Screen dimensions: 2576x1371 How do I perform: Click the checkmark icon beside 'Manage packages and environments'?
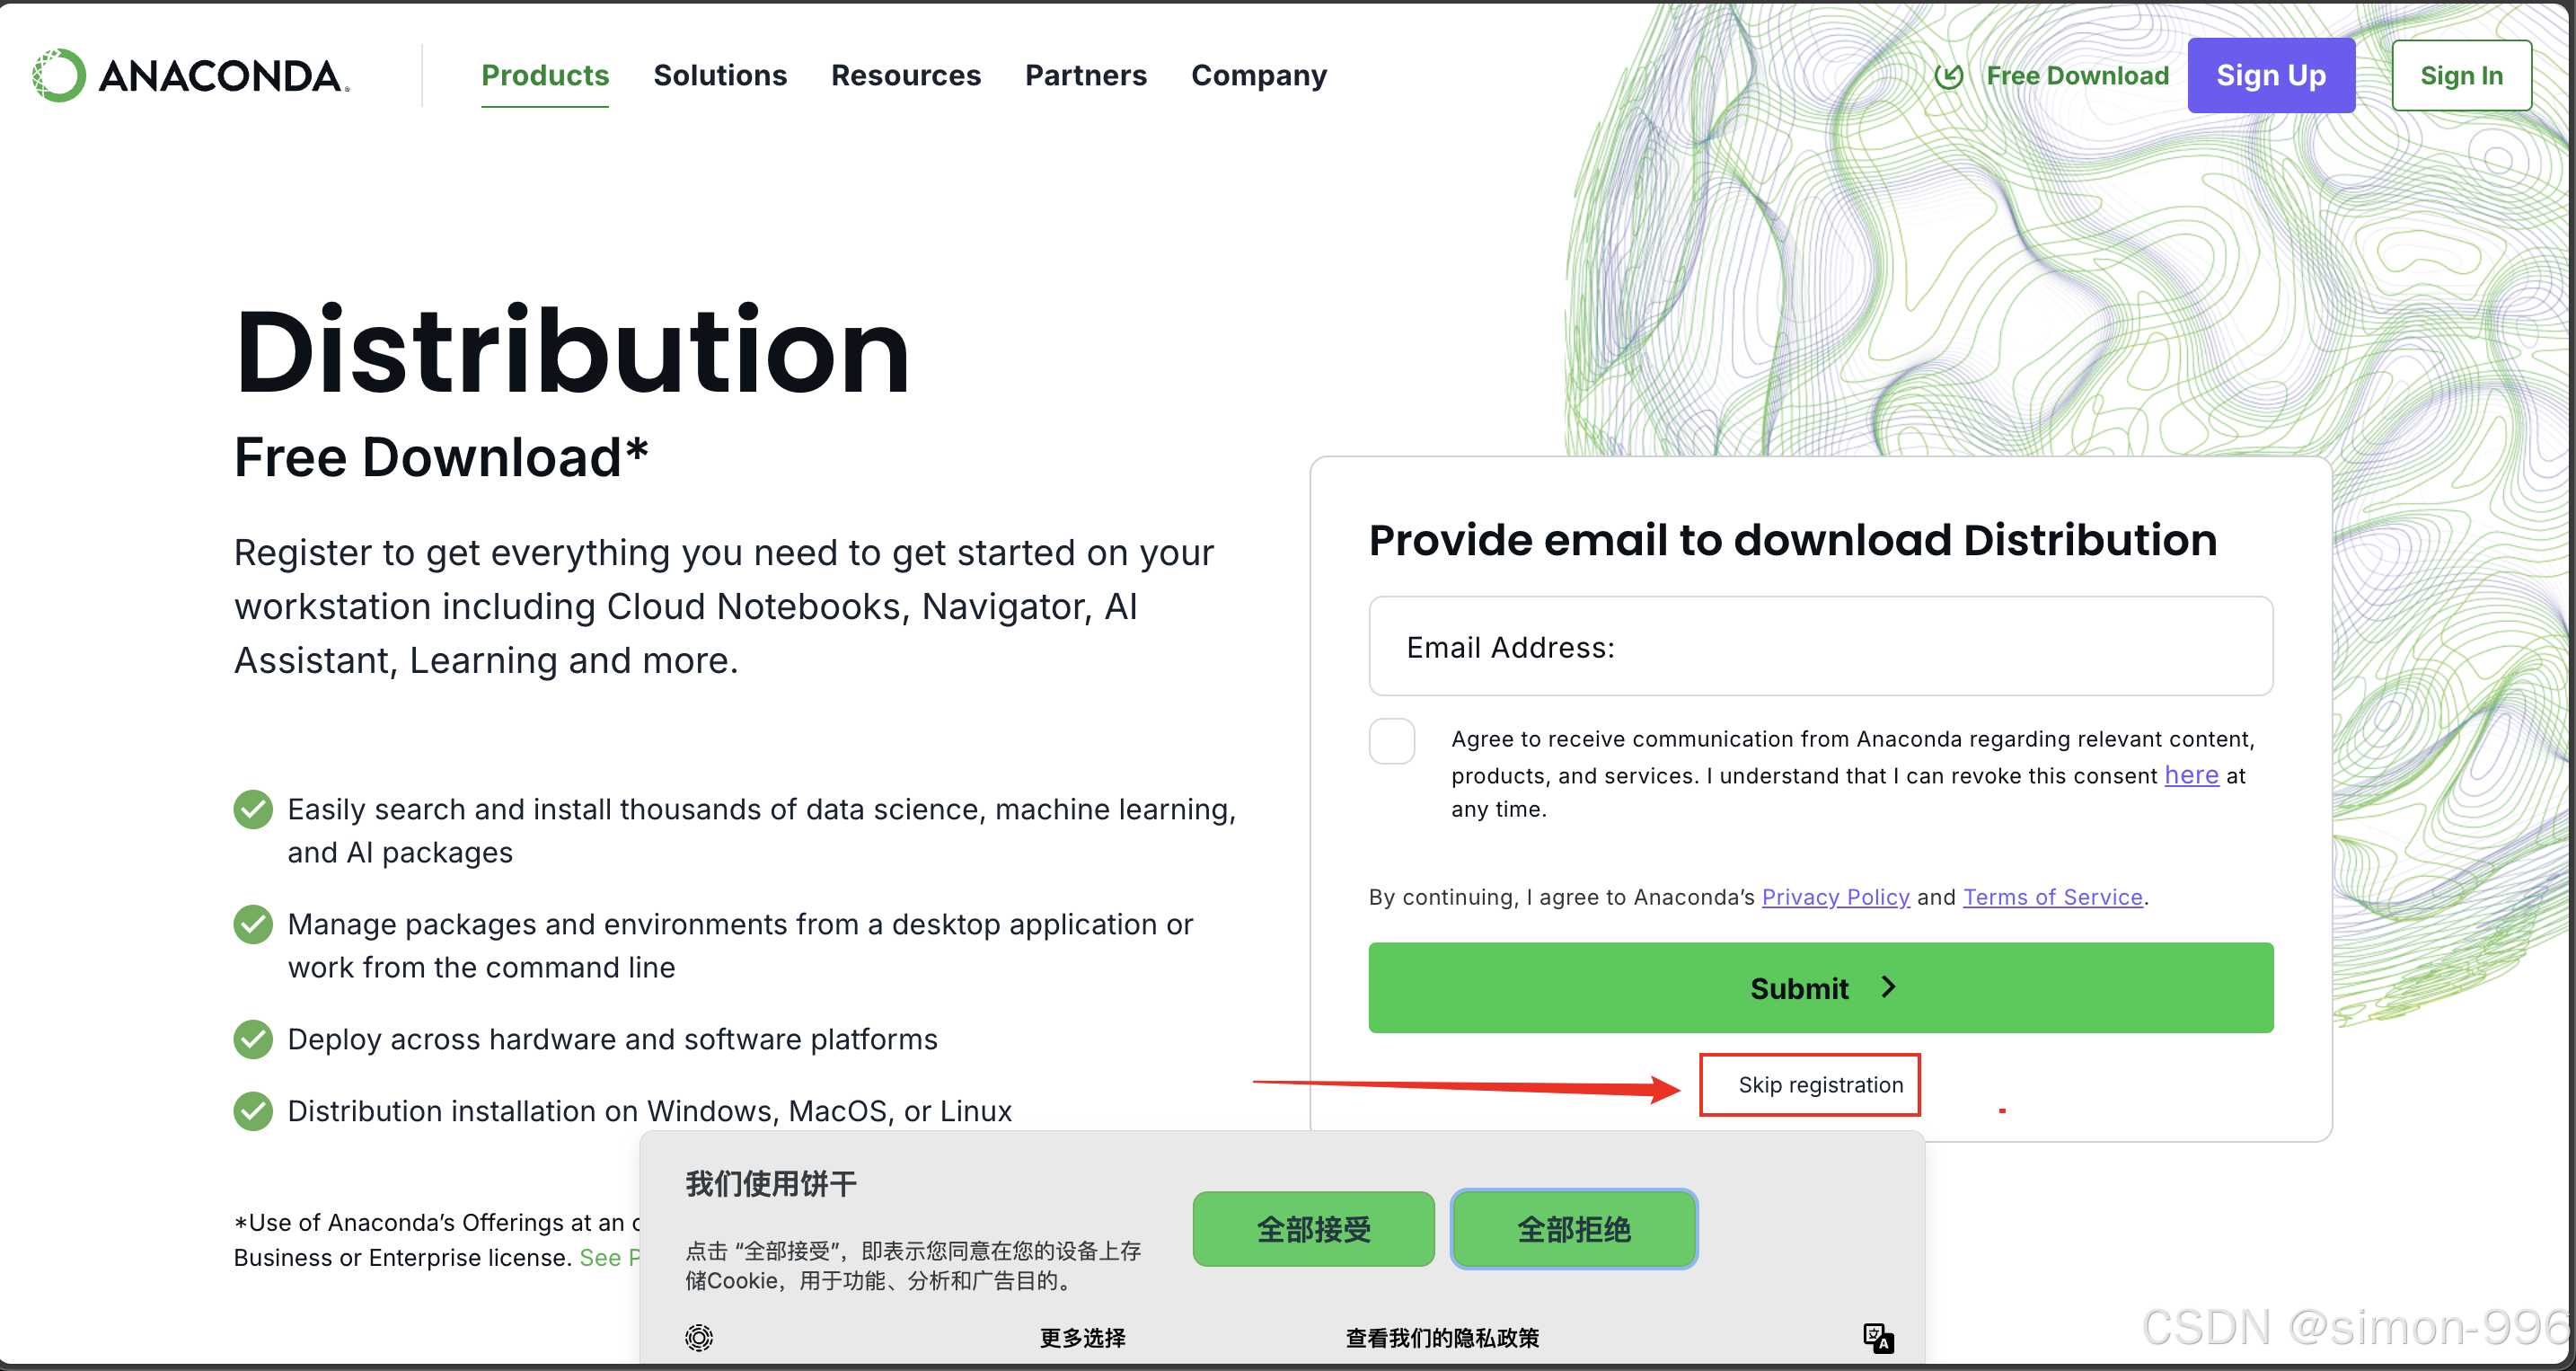253,924
